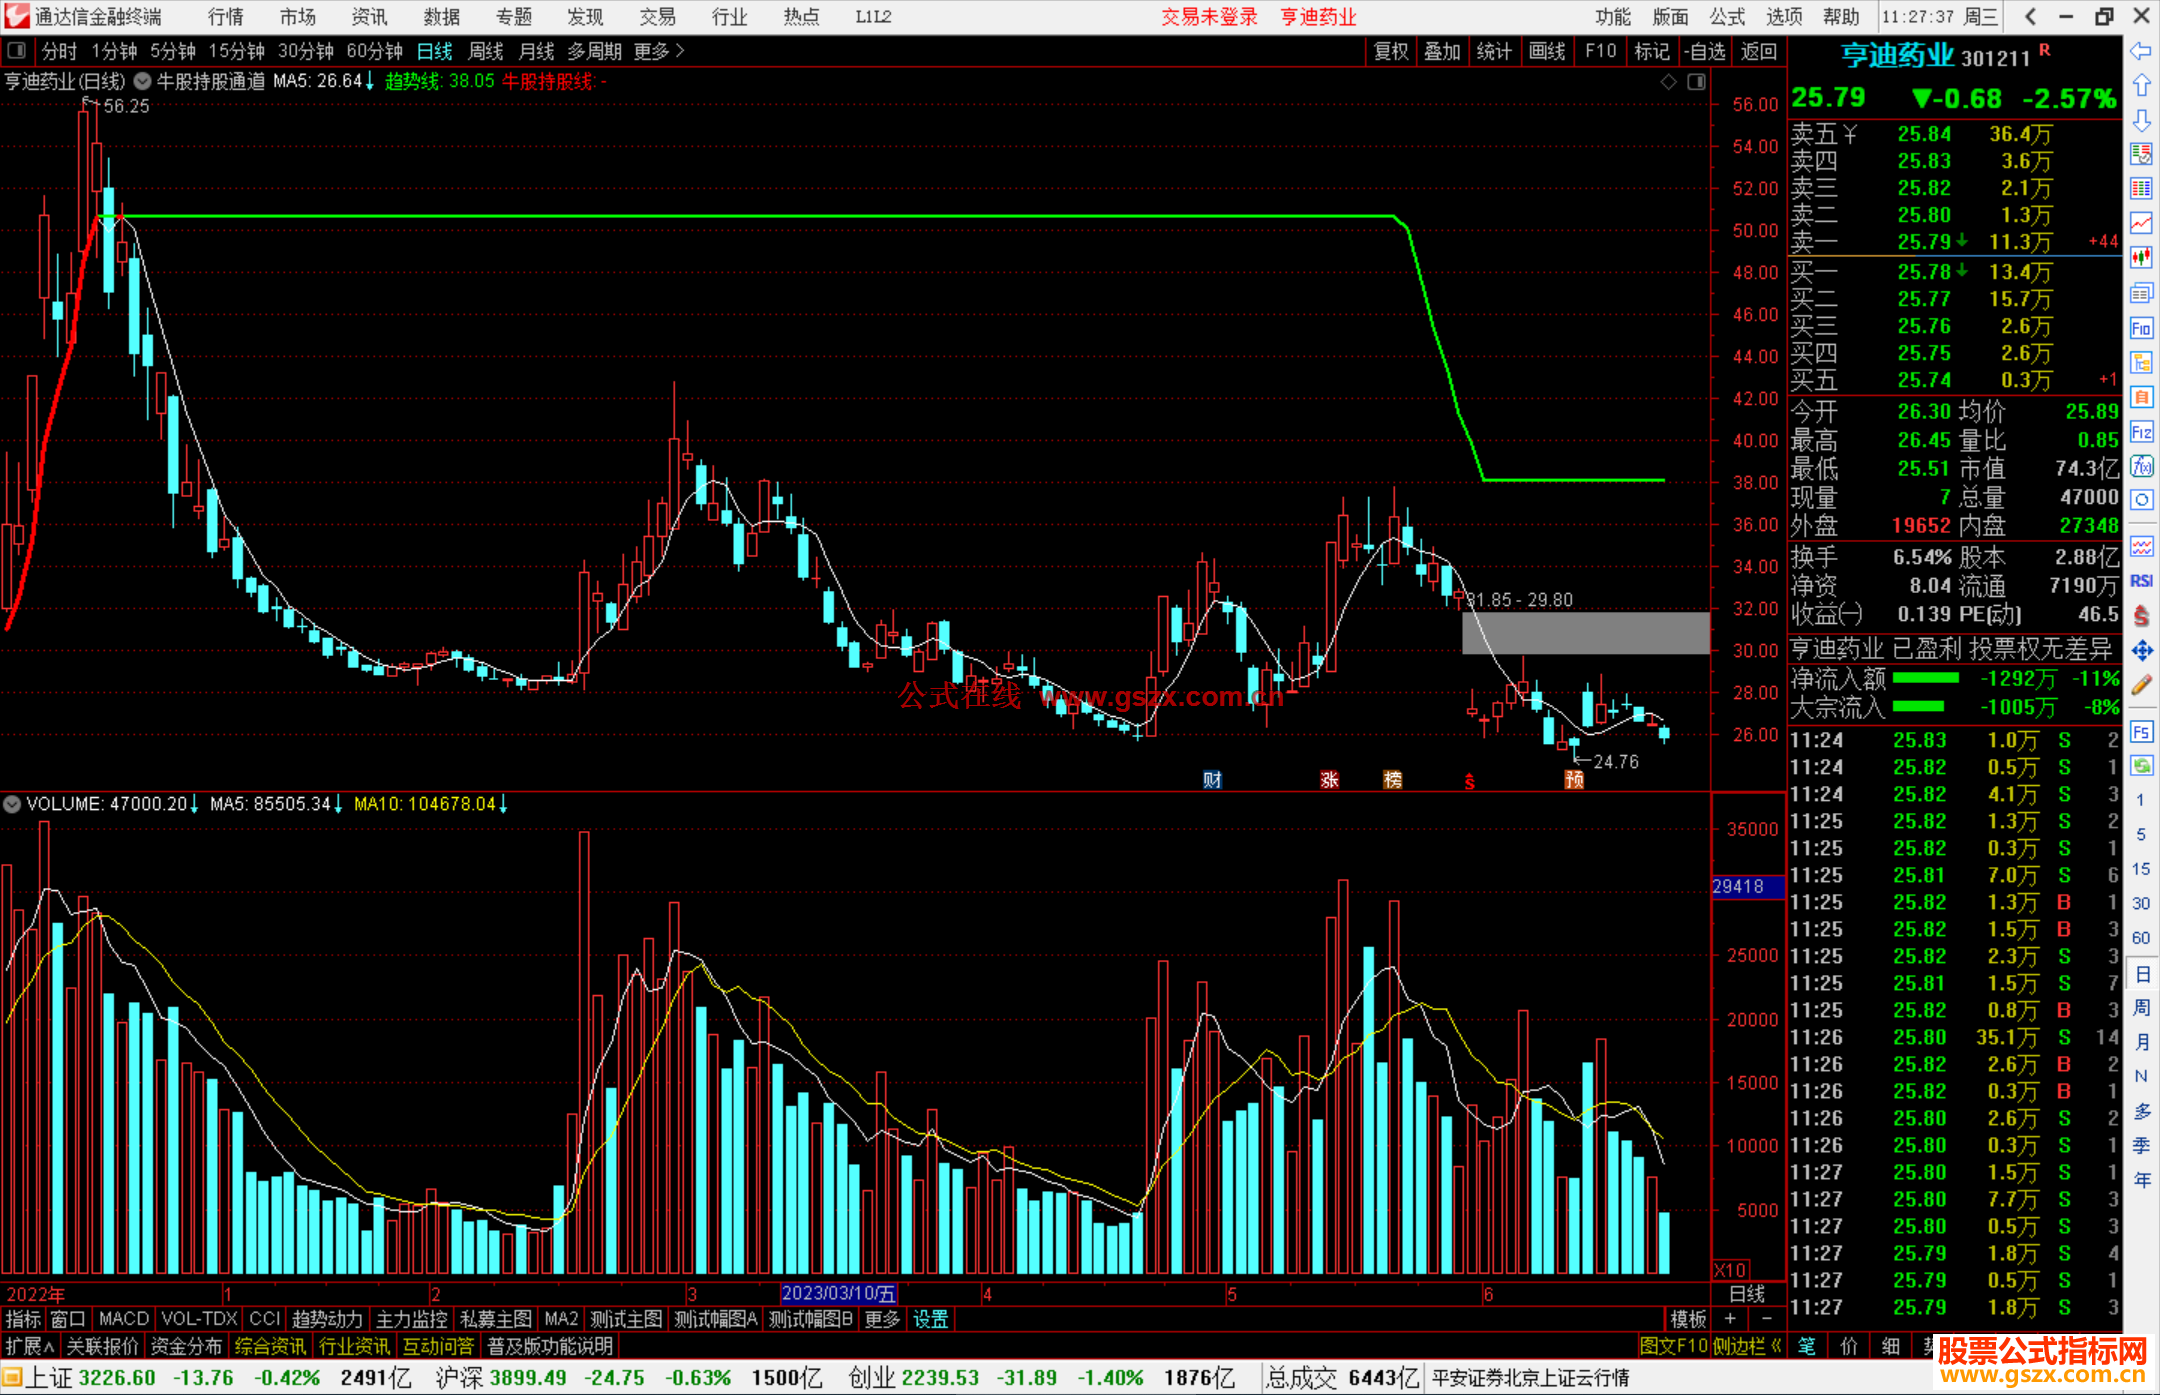
Task: Expand the 扩展 panel at bottom left
Action: (29, 1346)
